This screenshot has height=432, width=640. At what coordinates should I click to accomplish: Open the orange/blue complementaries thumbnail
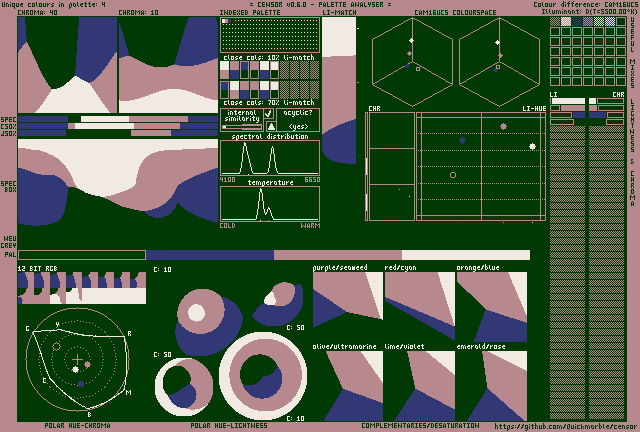[492, 307]
